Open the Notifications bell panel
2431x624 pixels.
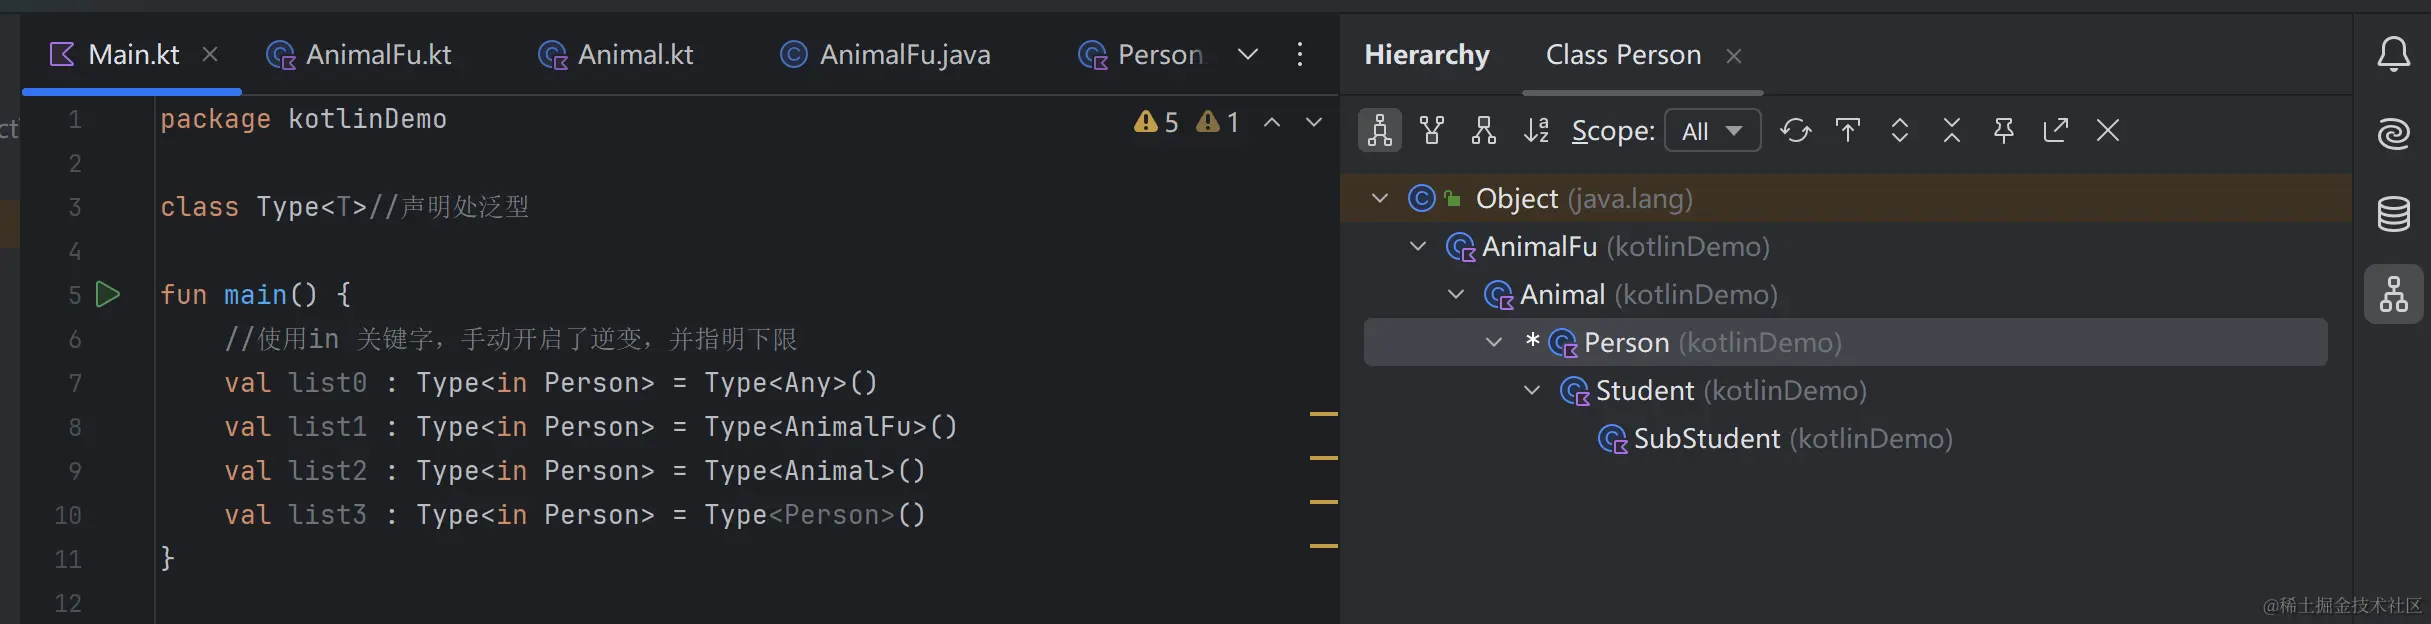[2394, 54]
